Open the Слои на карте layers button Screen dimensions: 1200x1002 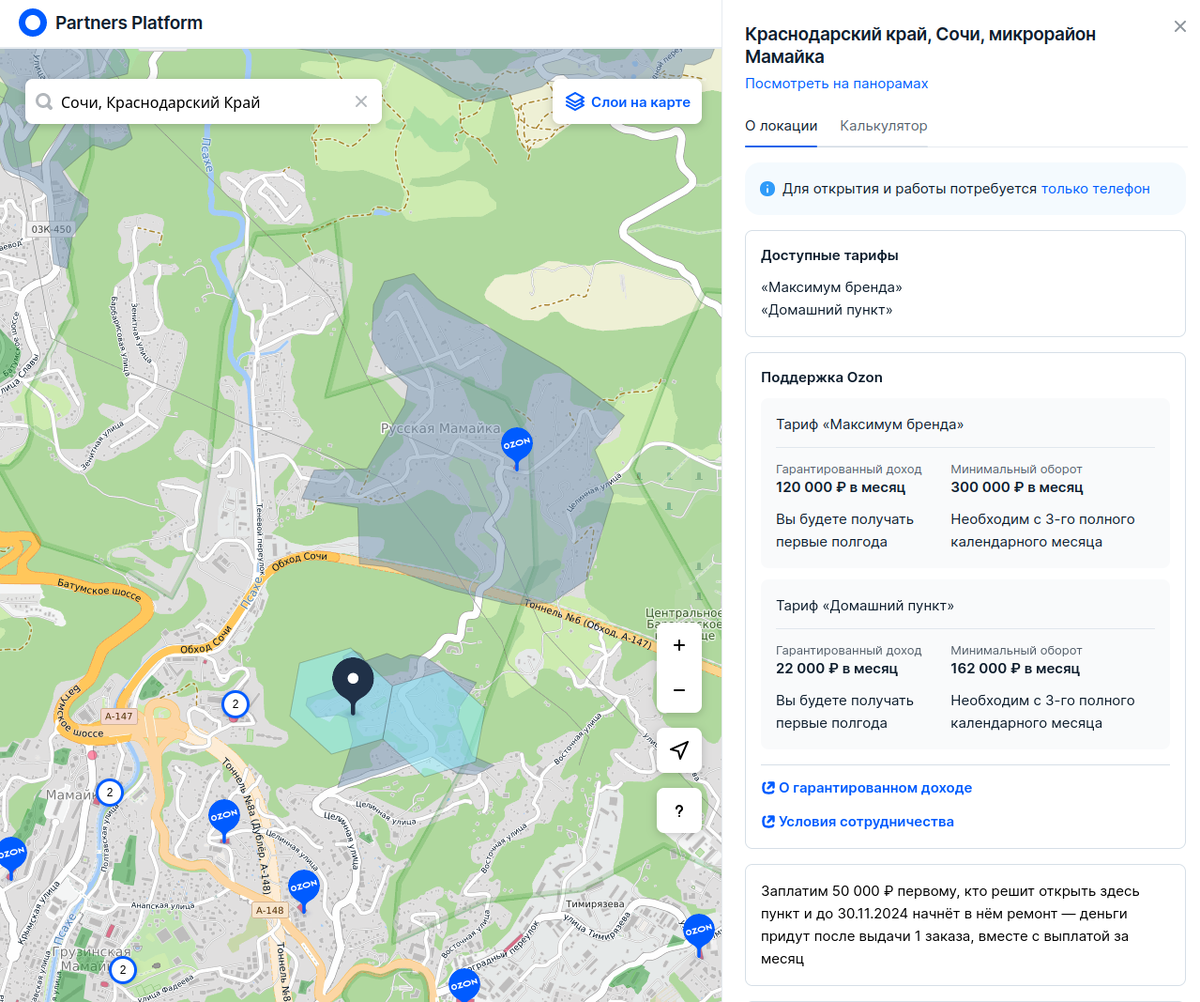click(627, 102)
